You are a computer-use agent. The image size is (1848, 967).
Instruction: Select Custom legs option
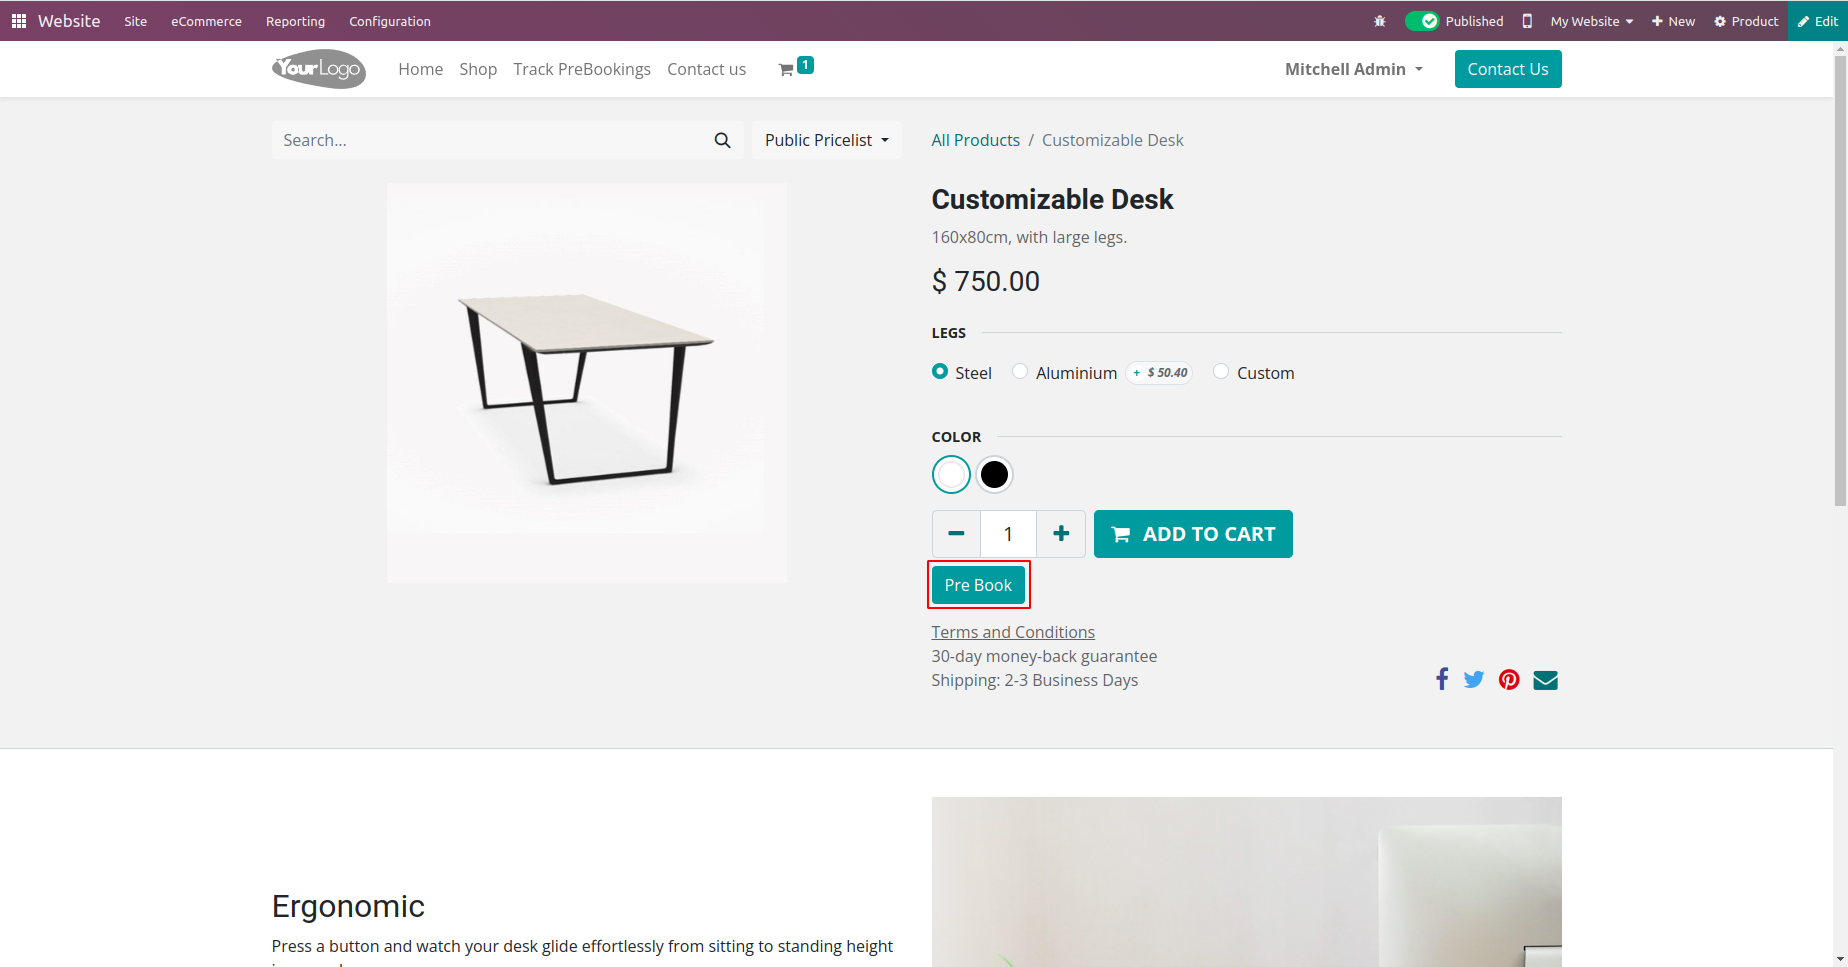pyautogui.click(x=1221, y=372)
